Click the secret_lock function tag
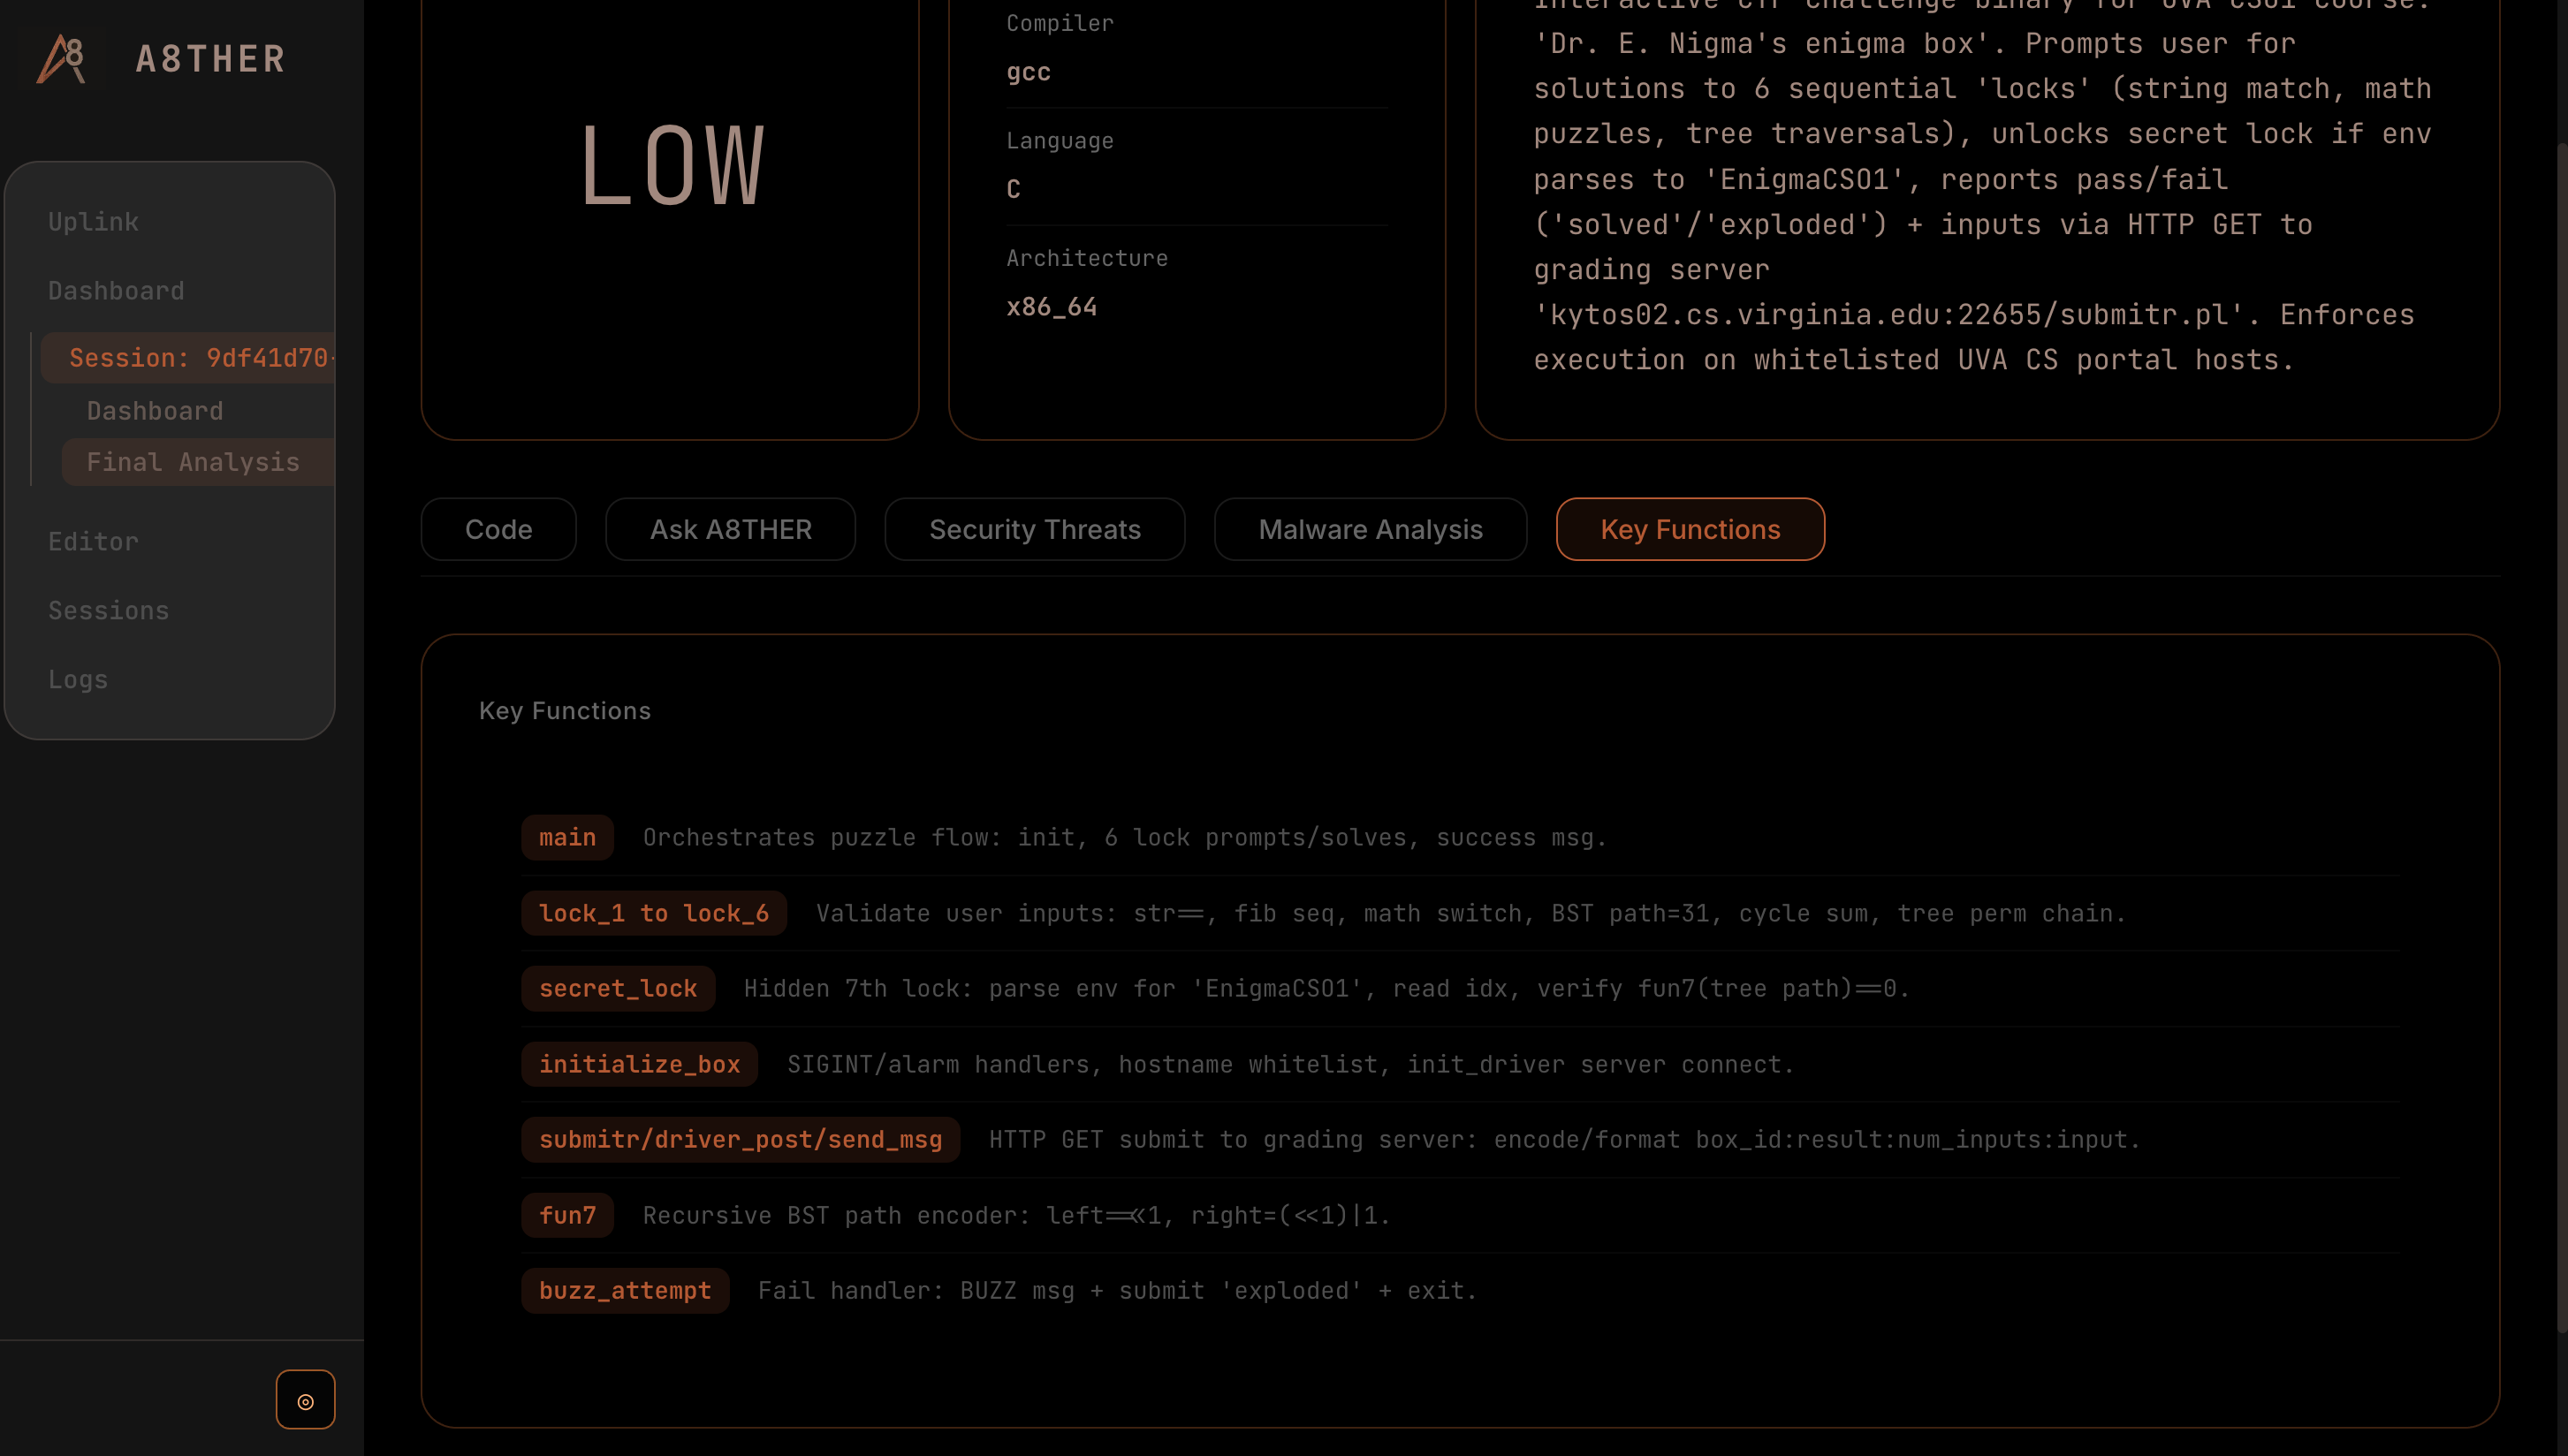2568x1456 pixels. 617,988
